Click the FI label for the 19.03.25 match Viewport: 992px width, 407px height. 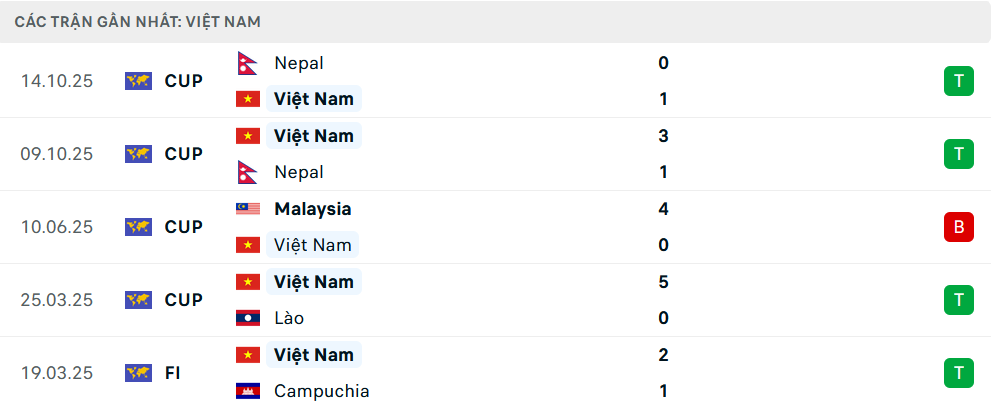(173, 373)
